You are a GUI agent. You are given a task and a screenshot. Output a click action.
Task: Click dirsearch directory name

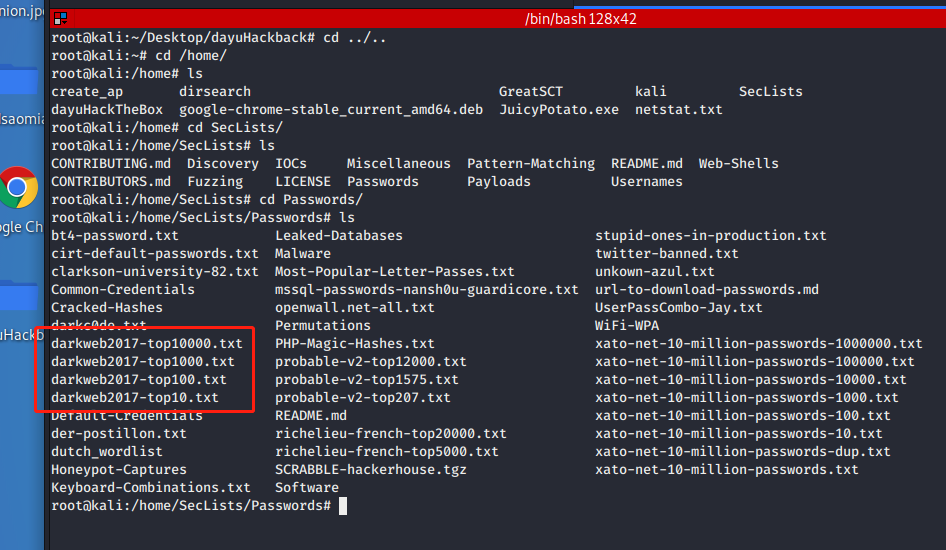pyautogui.click(x=215, y=92)
